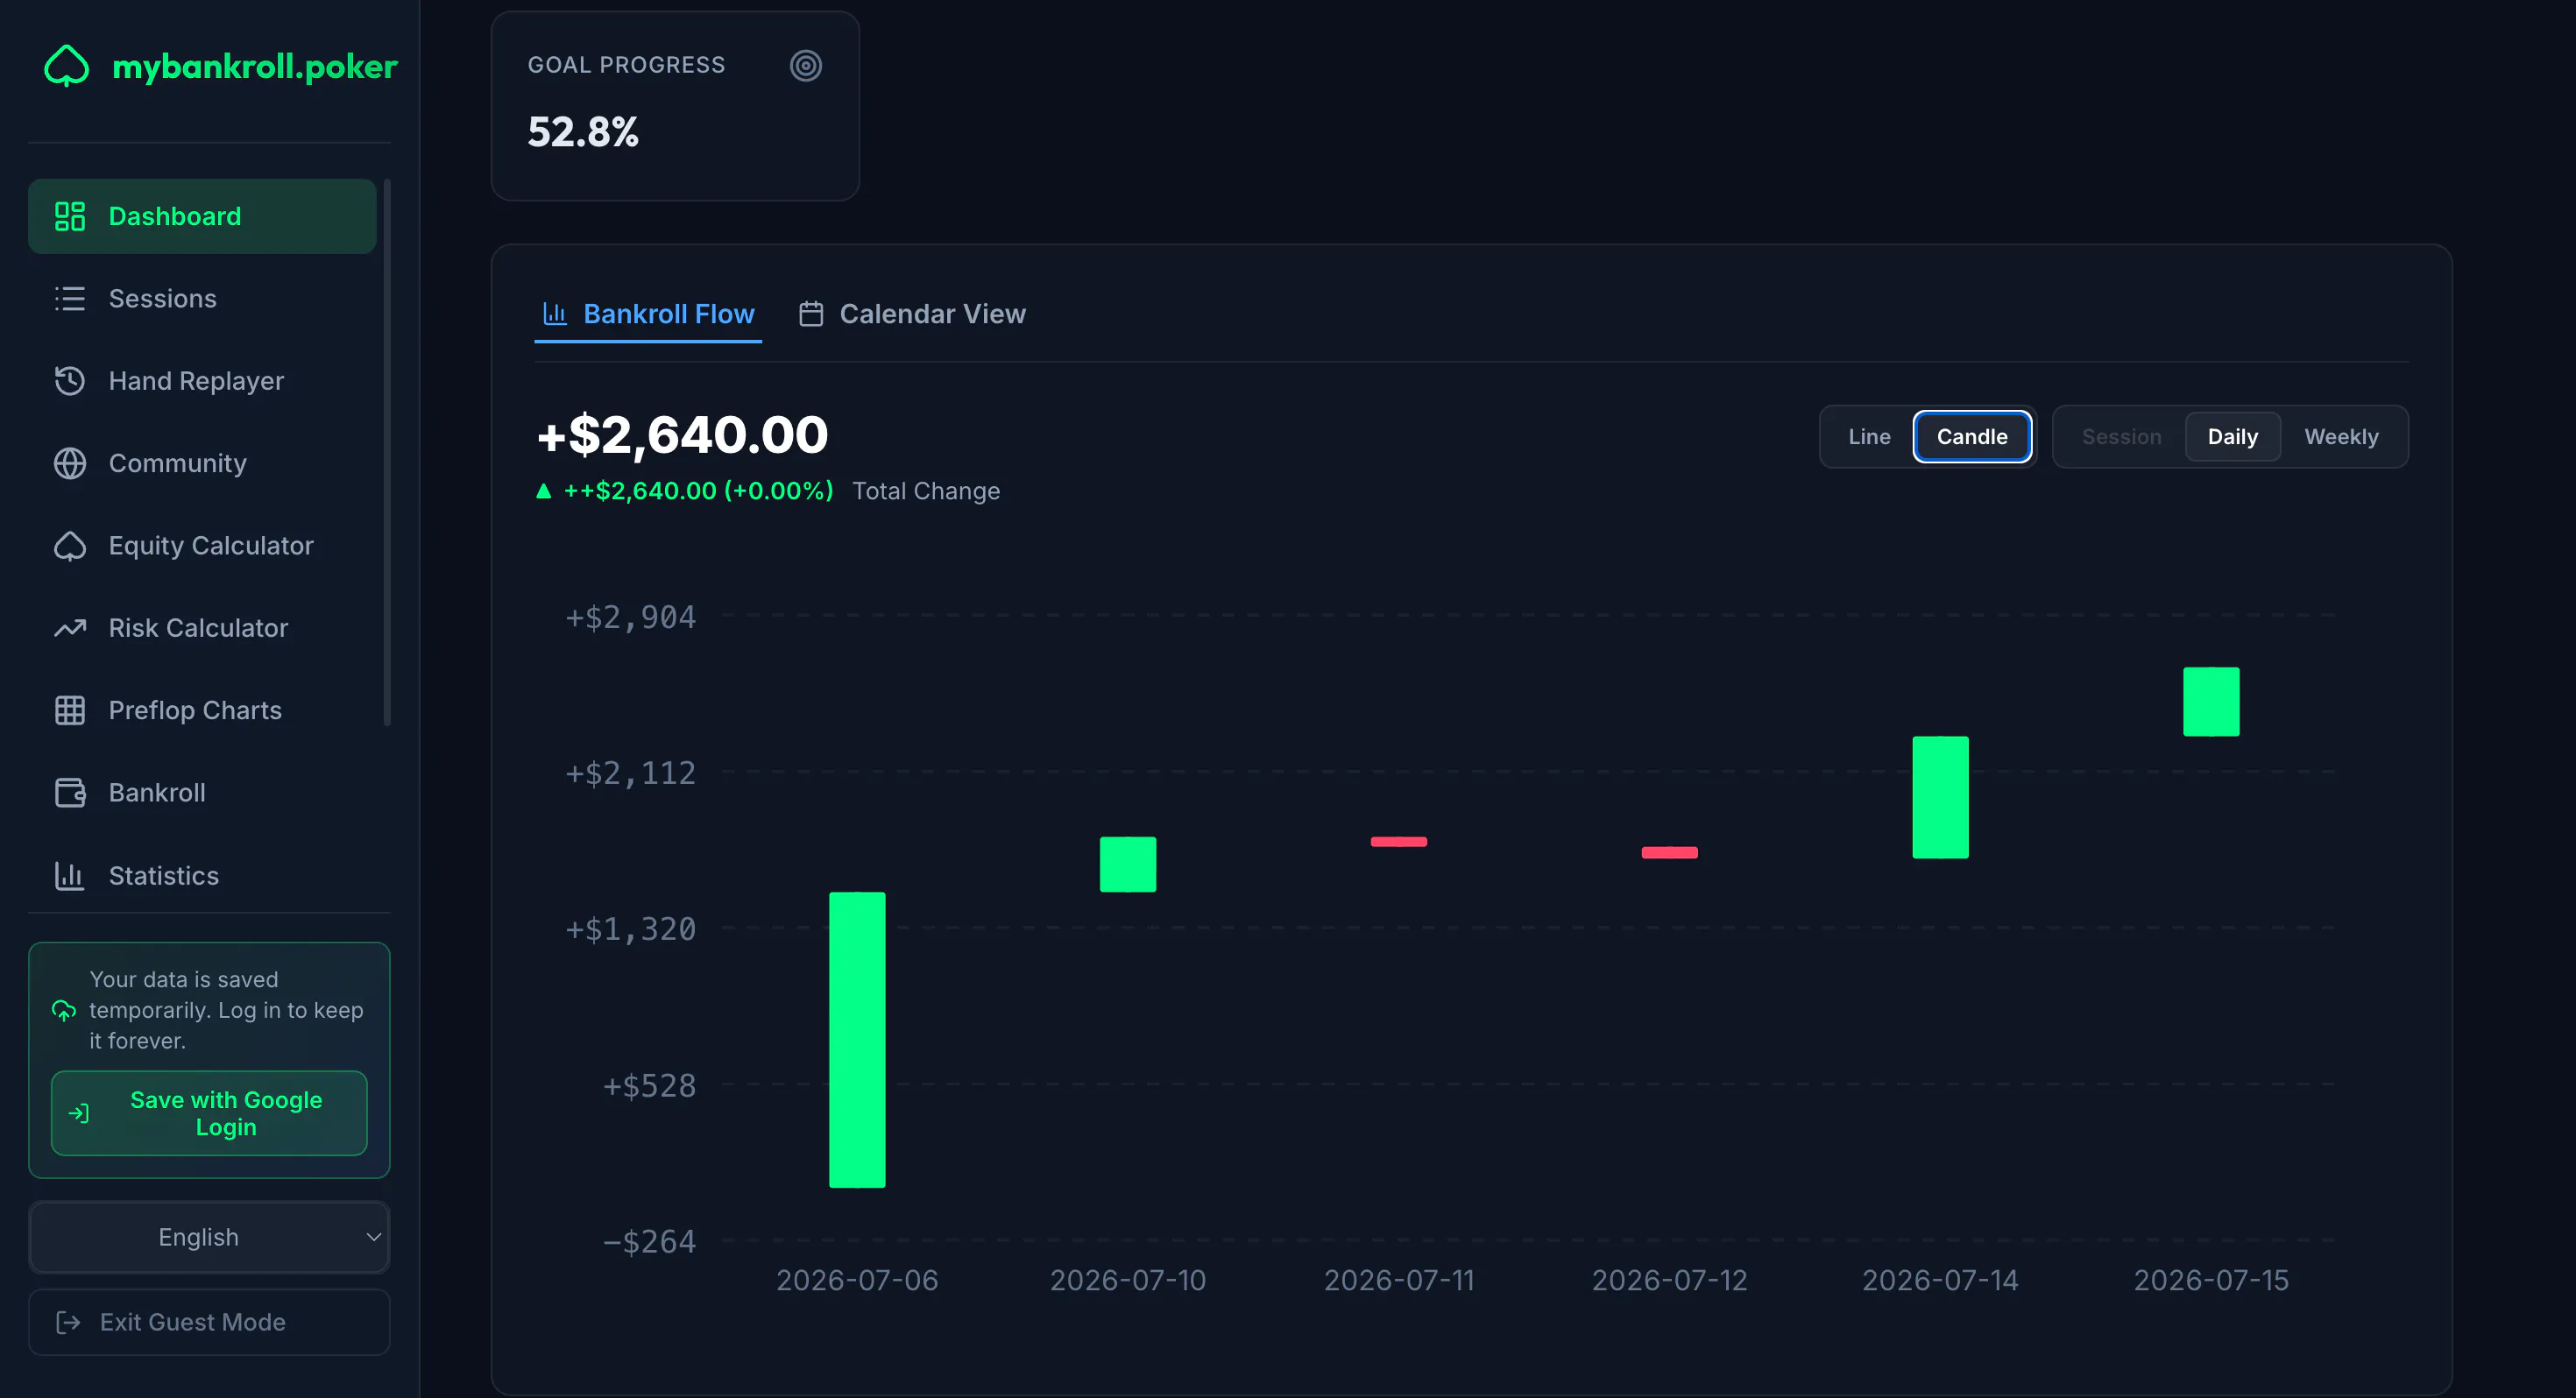2576x1398 pixels.
Task: Click the exit icon beside Exit Guest Mode
Action: click(x=68, y=1322)
